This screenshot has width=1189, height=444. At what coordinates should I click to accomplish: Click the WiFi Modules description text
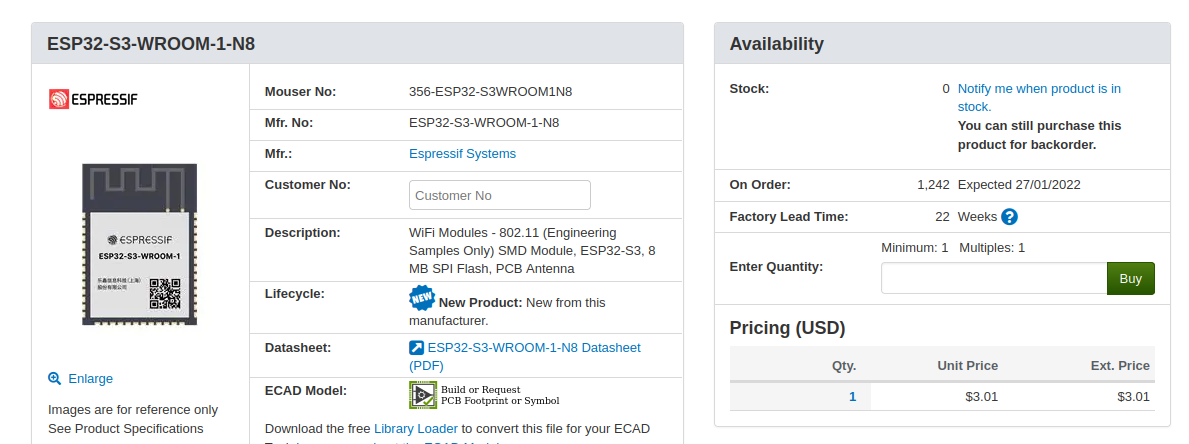(532, 250)
